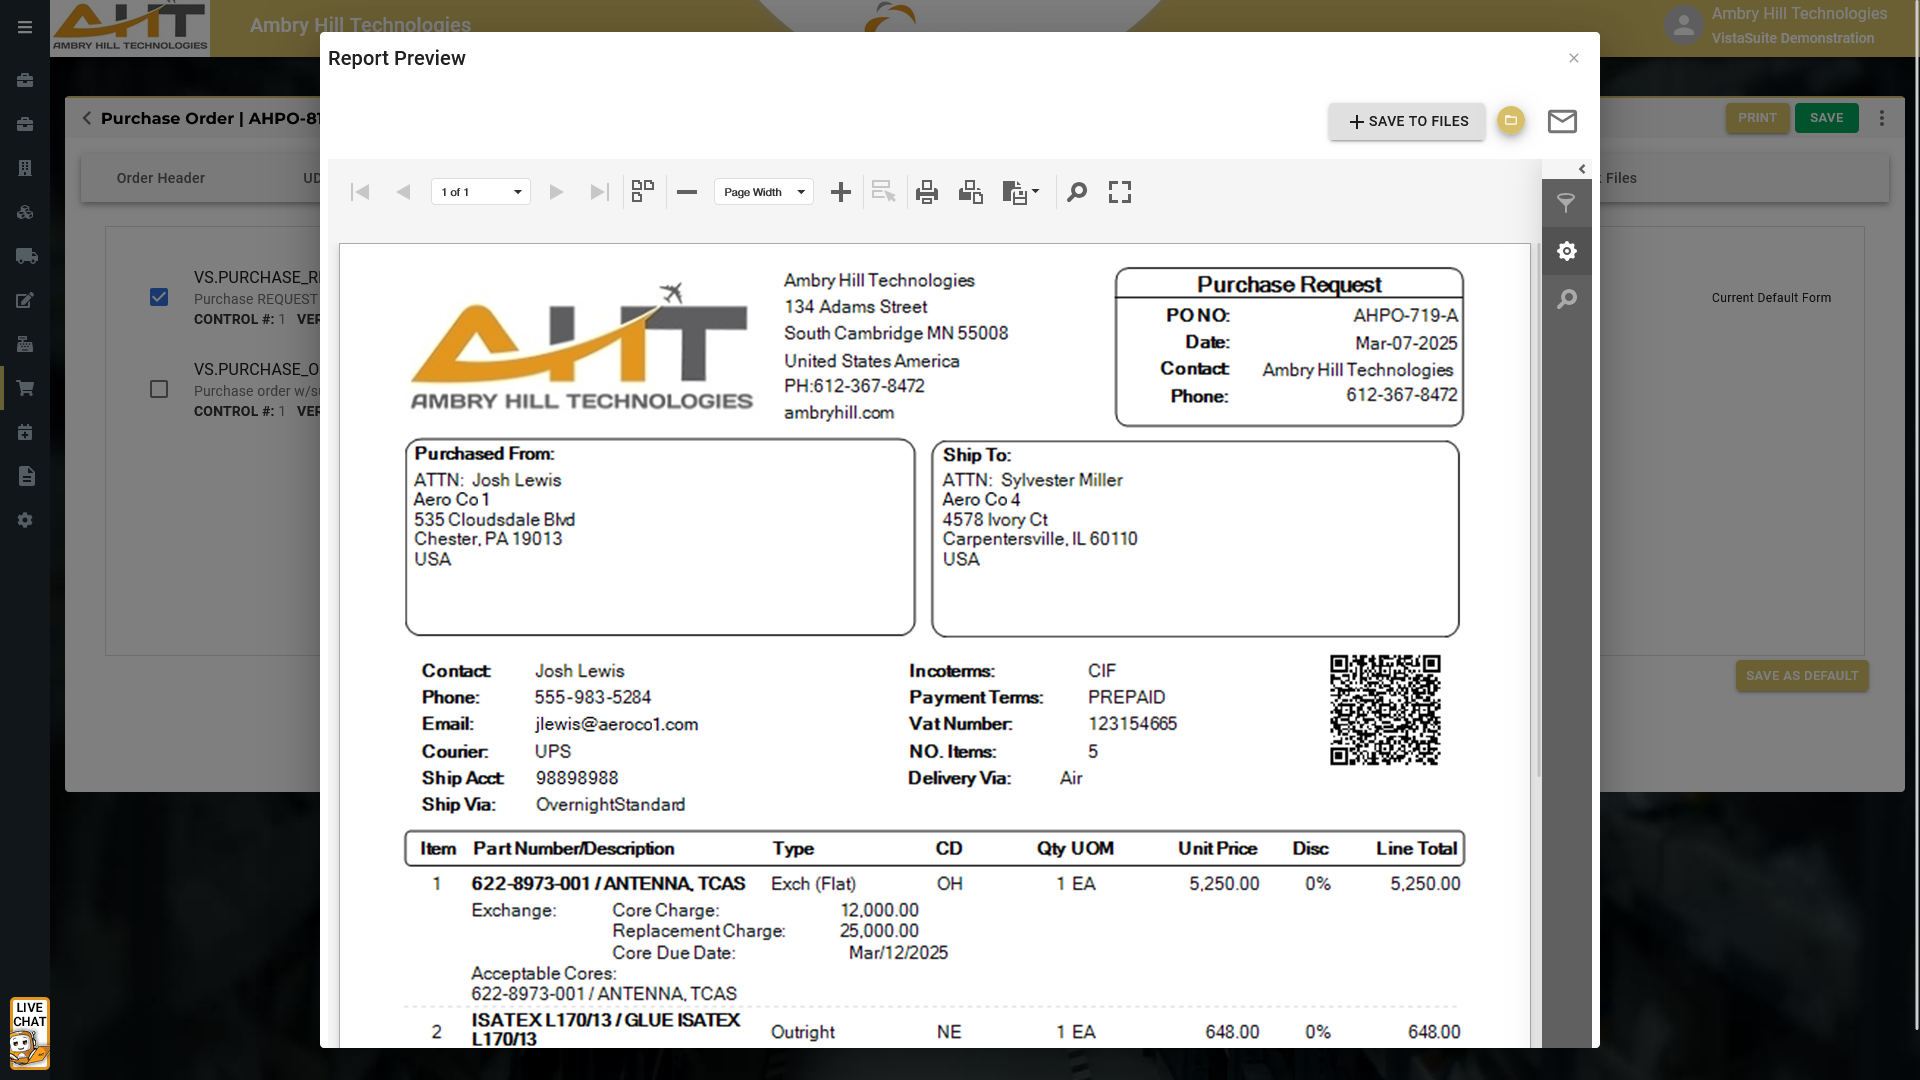Email the report using the envelope icon
1920x1080 pixels.
tap(1562, 121)
